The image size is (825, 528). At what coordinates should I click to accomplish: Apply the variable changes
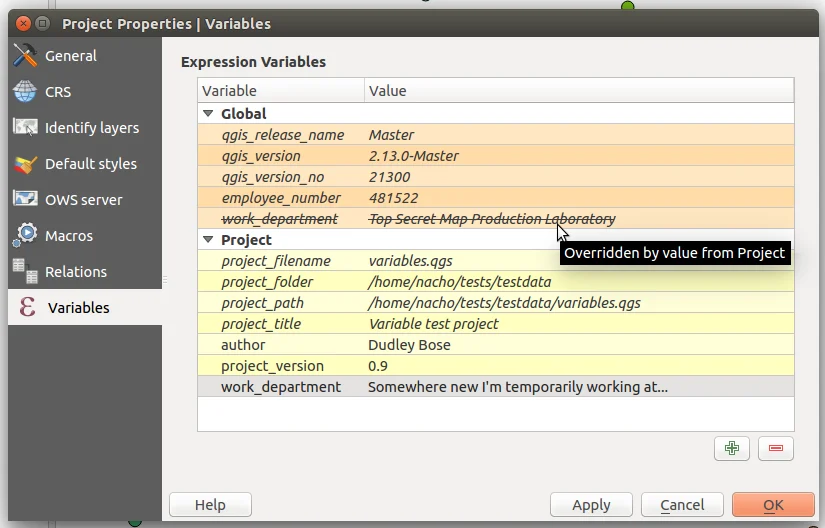click(x=591, y=505)
